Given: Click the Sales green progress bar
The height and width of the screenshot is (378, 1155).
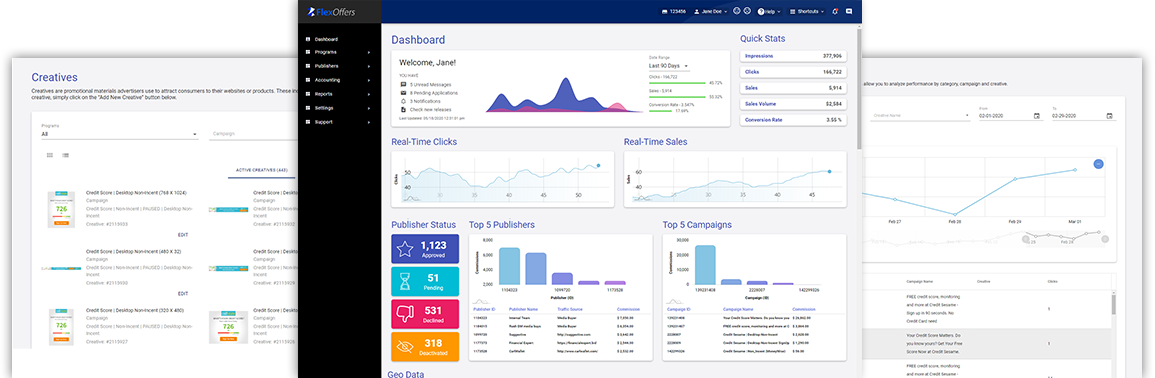Looking at the screenshot, I should (x=677, y=97).
